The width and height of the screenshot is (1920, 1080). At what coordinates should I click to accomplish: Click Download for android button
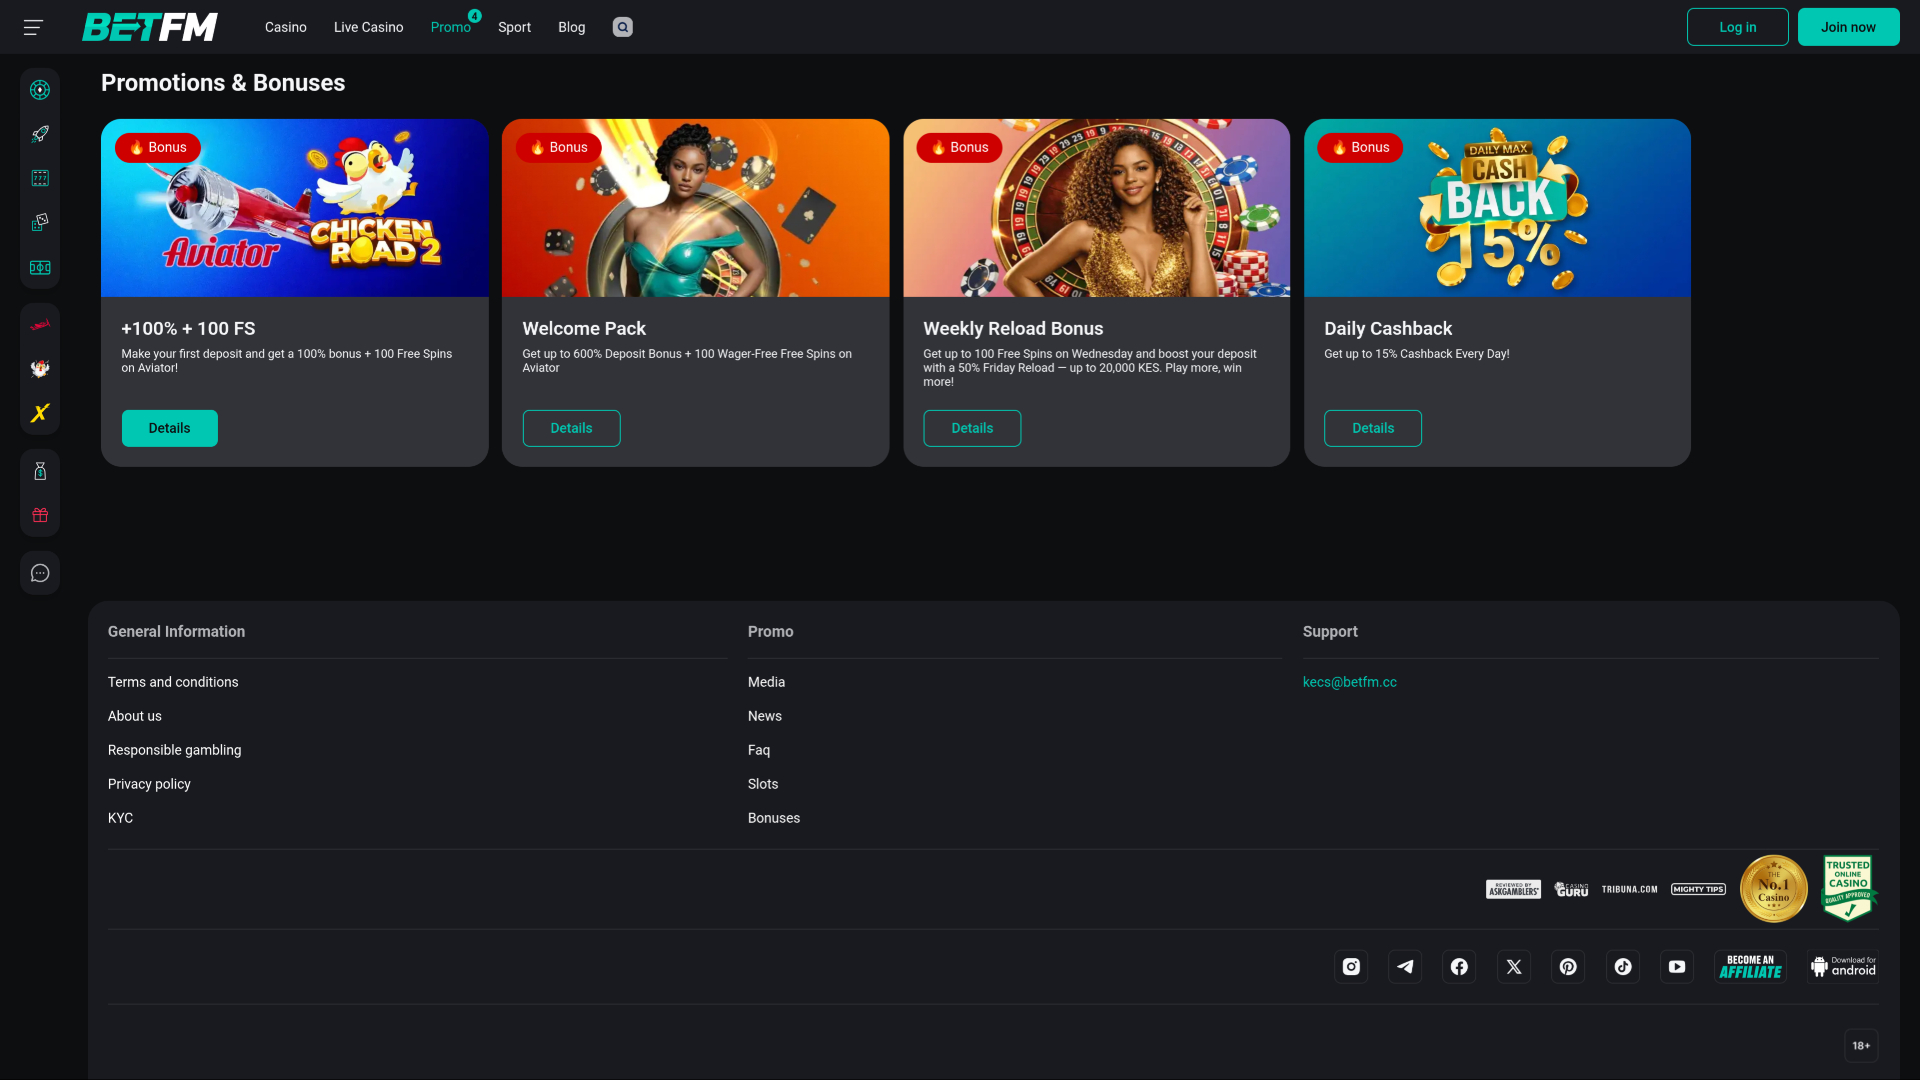click(x=1842, y=966)
